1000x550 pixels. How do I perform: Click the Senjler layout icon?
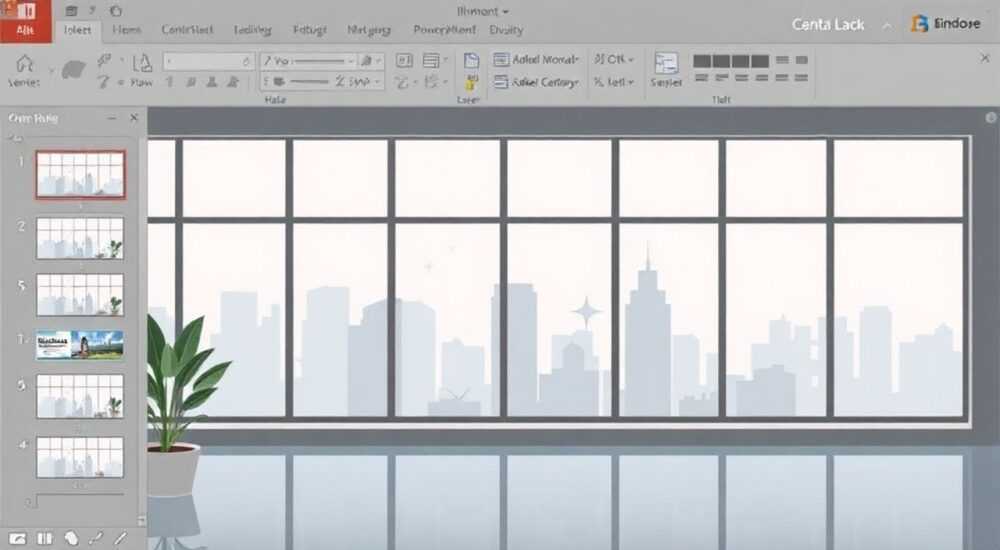coord(666,63)
